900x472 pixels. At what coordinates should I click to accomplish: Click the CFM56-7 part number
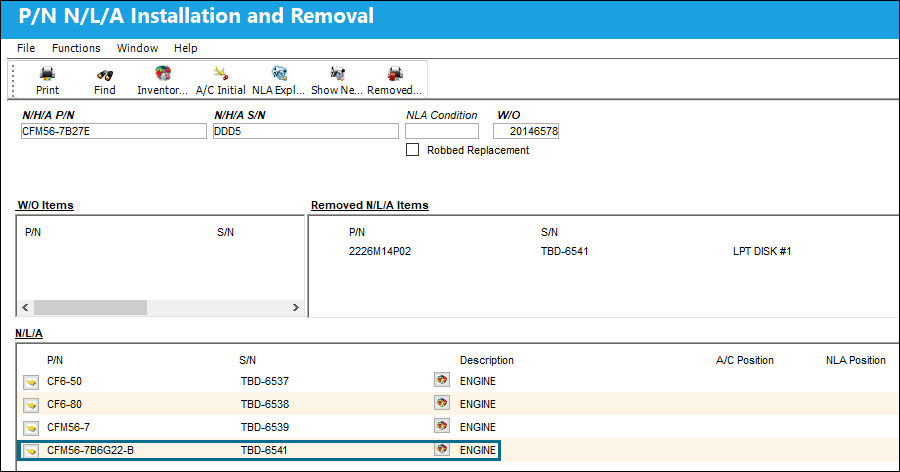68,427
